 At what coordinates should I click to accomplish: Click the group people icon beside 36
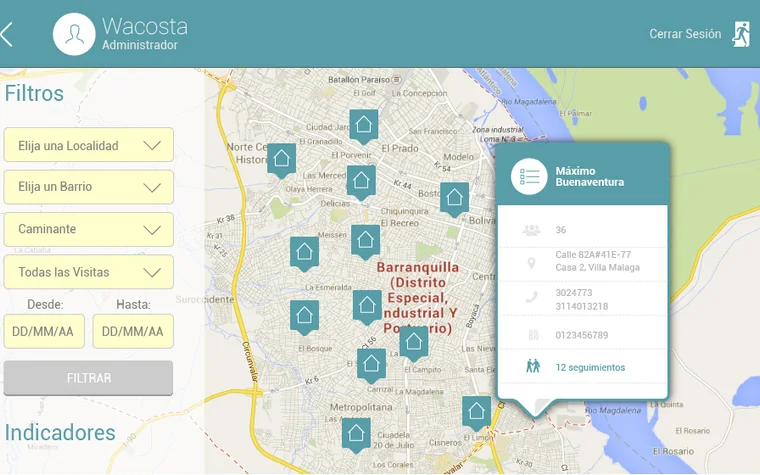click(531, 230)
